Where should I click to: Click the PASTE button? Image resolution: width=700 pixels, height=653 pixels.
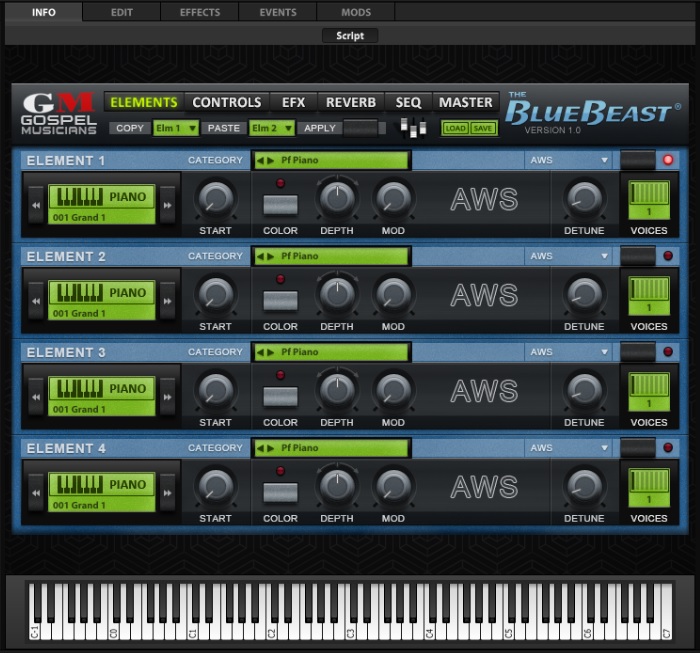[224, 129]
